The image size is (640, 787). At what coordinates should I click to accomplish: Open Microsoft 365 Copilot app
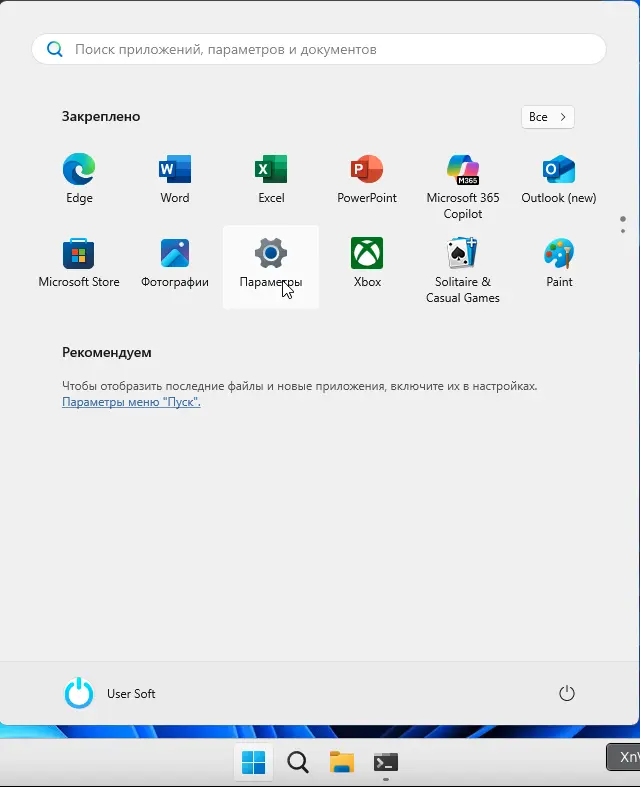(x=463, y=186)
